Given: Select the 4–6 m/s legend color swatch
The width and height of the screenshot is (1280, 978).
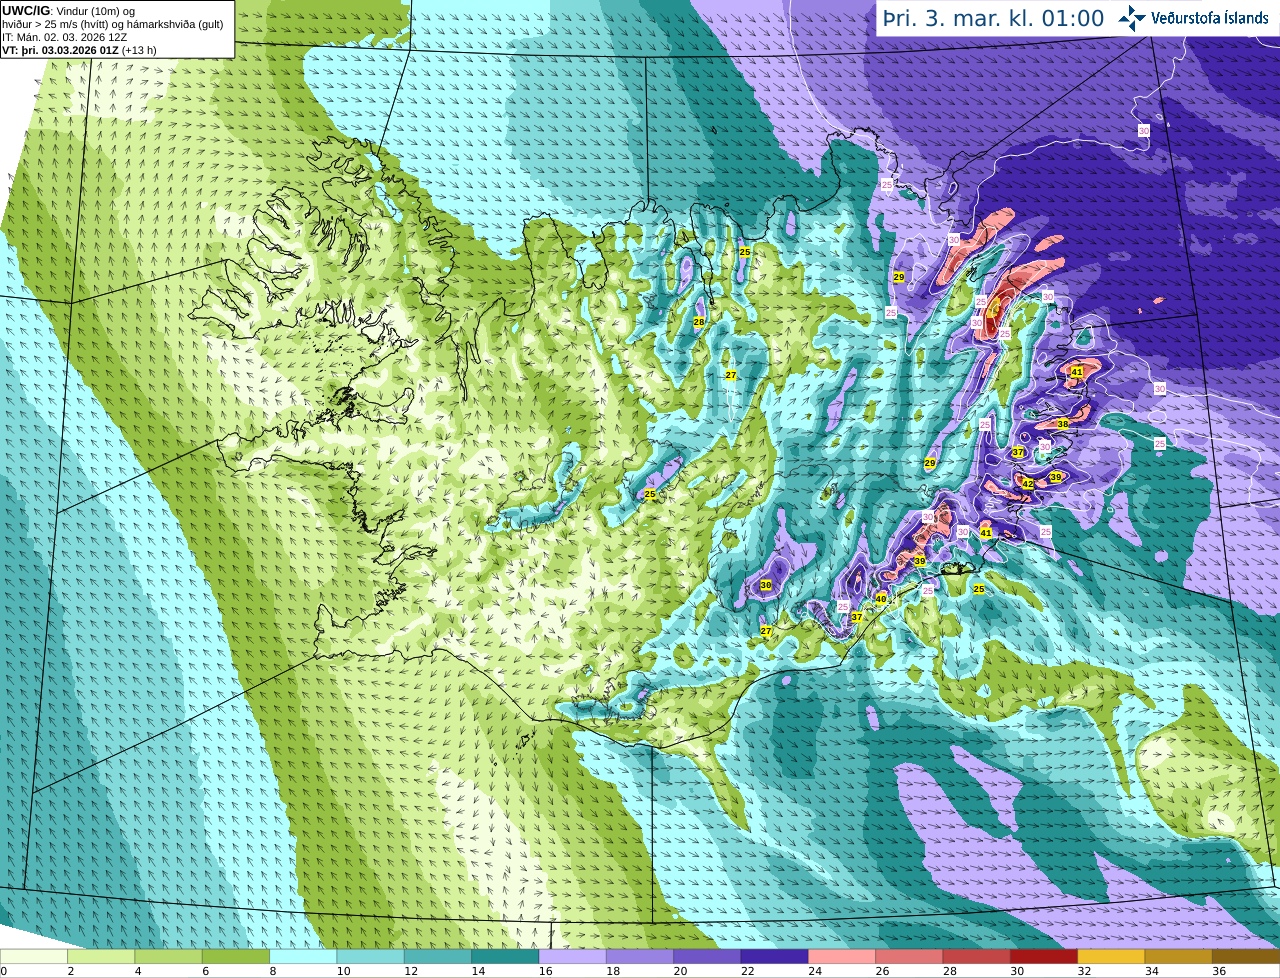Looking at the screenshot, I should (x=168, y=956).
